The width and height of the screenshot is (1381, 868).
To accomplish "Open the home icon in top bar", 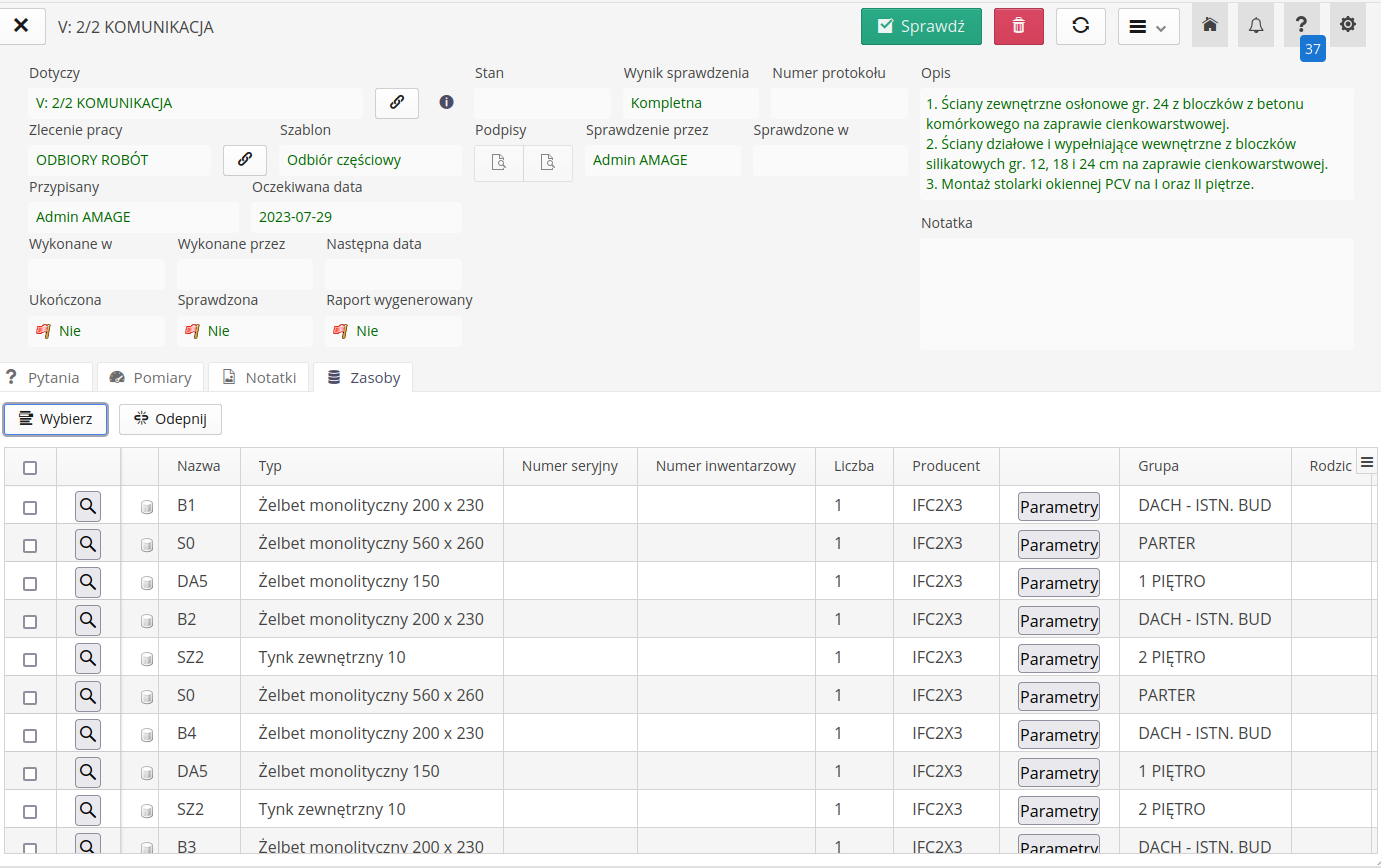I will (x=1210, y=25).
